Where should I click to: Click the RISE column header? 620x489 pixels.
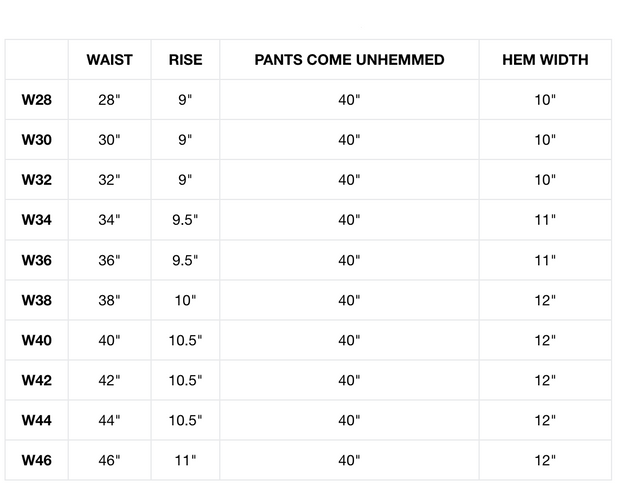pos(185,60)
